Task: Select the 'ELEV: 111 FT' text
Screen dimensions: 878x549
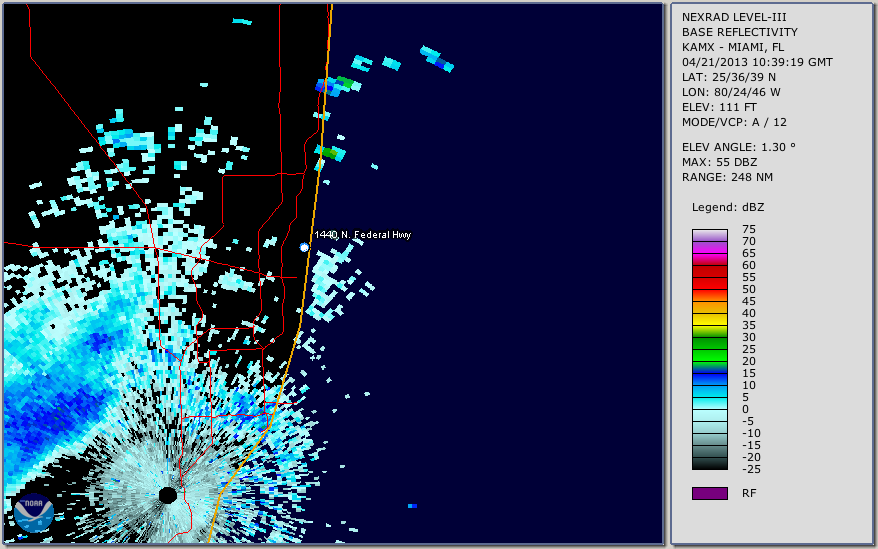Action: [x=719, y=107]
